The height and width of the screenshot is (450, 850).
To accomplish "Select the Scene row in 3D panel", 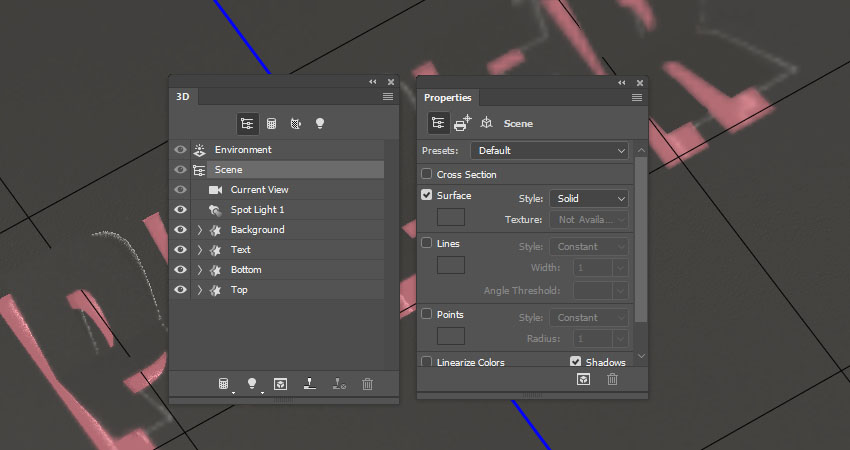I will point(277,170).
